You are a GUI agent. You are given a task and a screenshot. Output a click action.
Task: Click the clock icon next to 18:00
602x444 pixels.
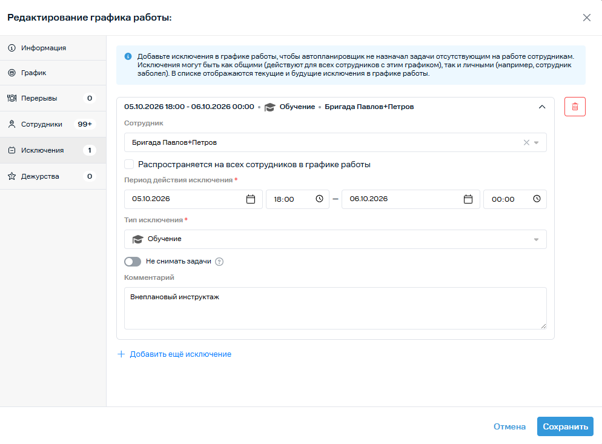tap(319, 199)
